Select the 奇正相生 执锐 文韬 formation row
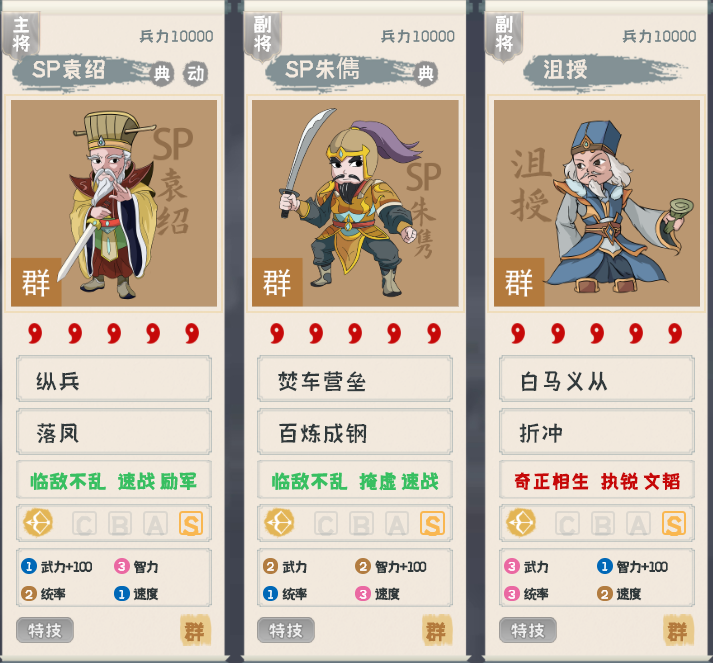 [x=597, y=480]
